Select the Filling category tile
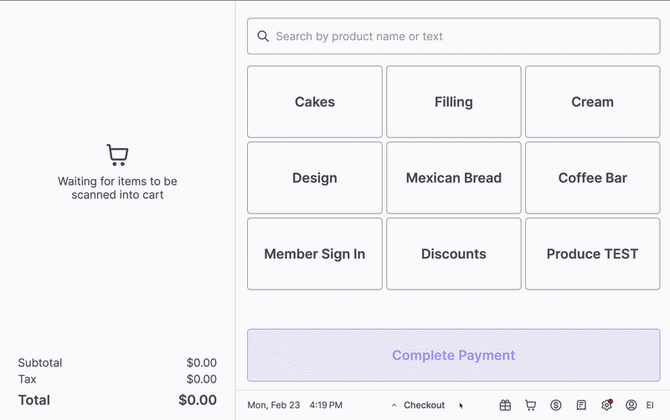 (454, 102)
